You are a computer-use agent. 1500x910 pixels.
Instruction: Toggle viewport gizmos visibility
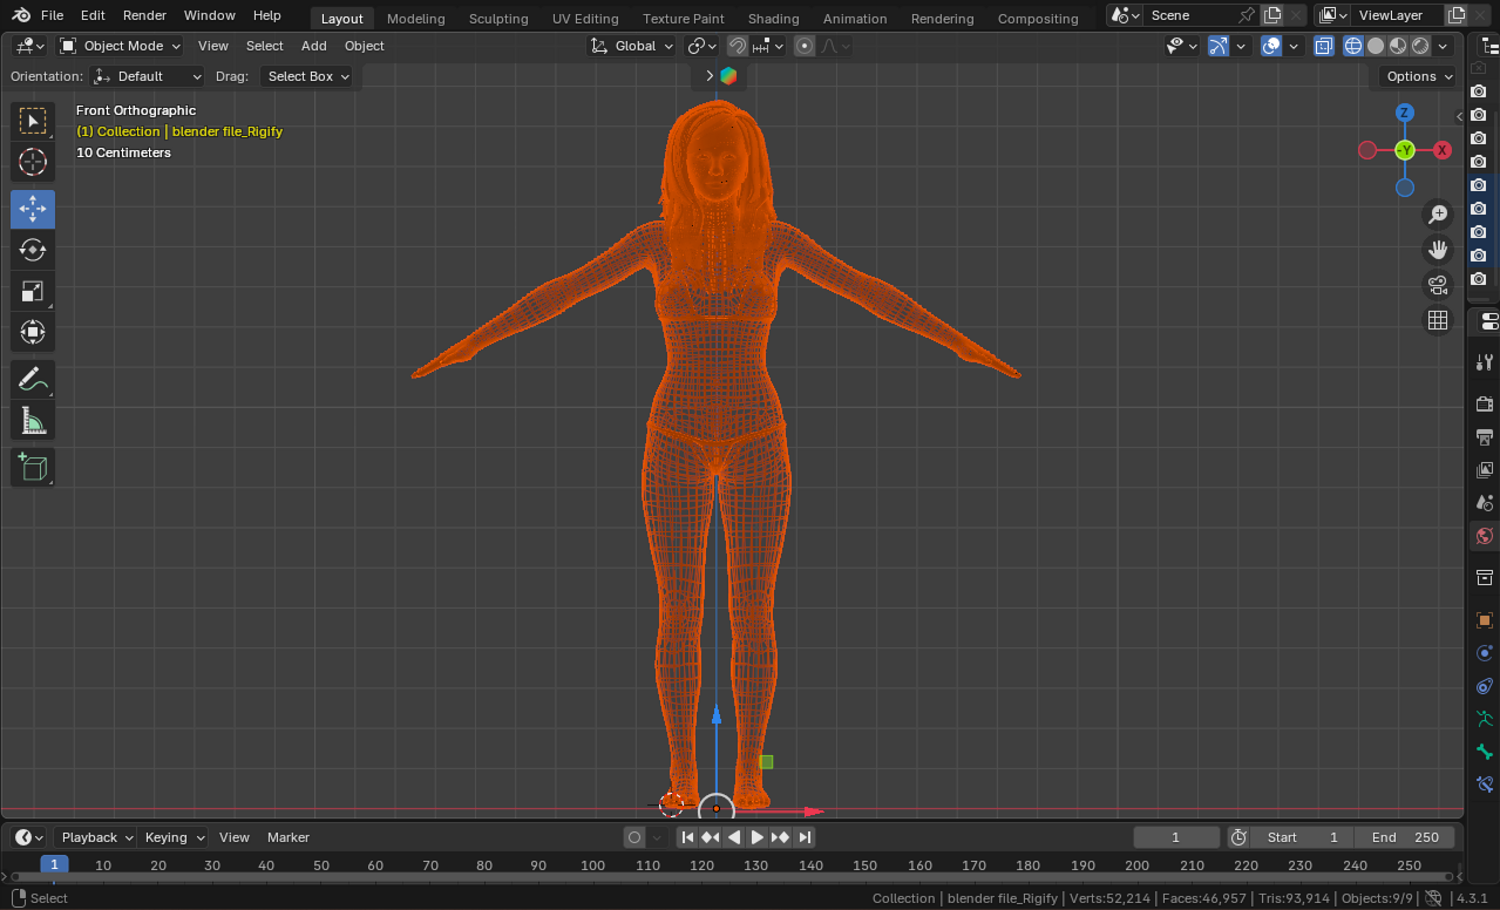(x=1218, y=46)
